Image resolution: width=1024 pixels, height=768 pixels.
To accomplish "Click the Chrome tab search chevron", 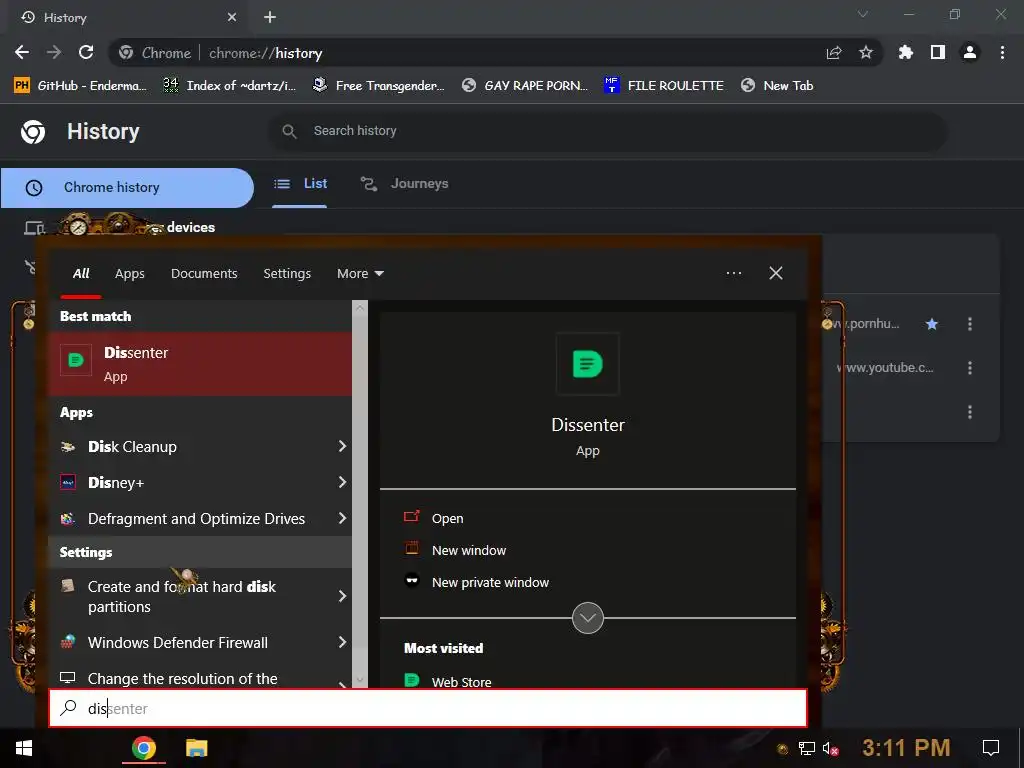I will (863, 14).
